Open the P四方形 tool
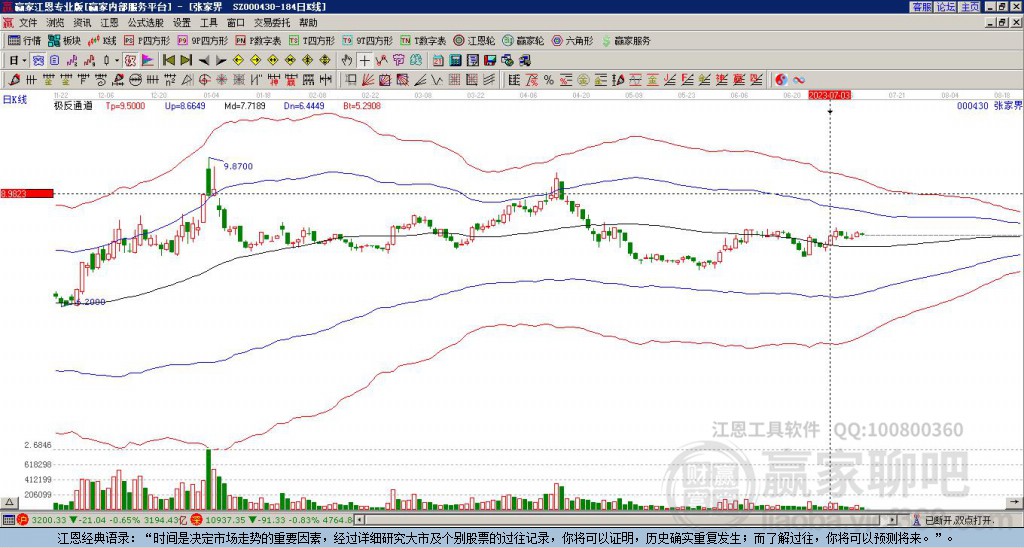 [148, 40]
